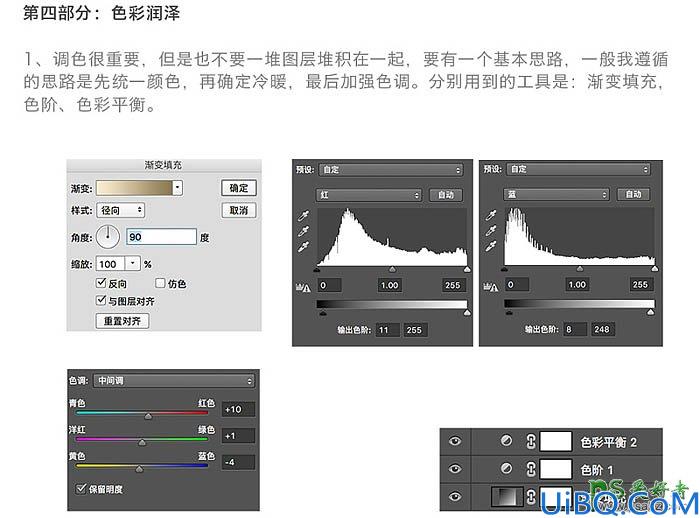Open 蓝 channel dropdown
Viewport: 700px width, 518px height.
click(x=556, y=195)
